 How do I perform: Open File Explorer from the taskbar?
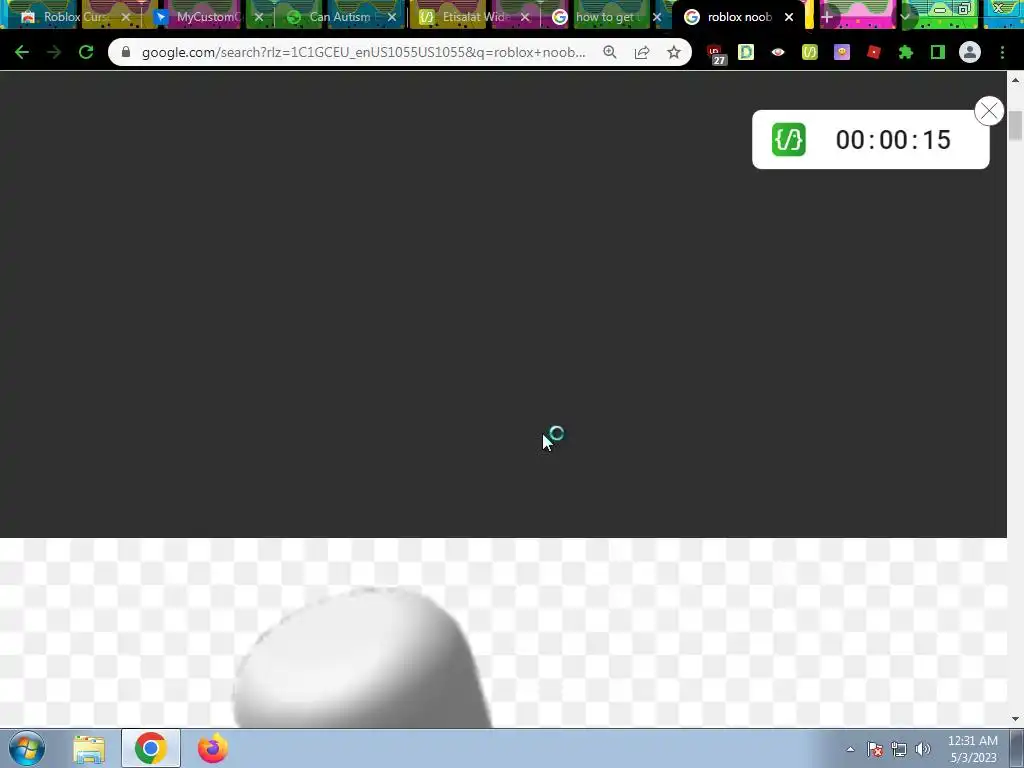pos(89,748)
